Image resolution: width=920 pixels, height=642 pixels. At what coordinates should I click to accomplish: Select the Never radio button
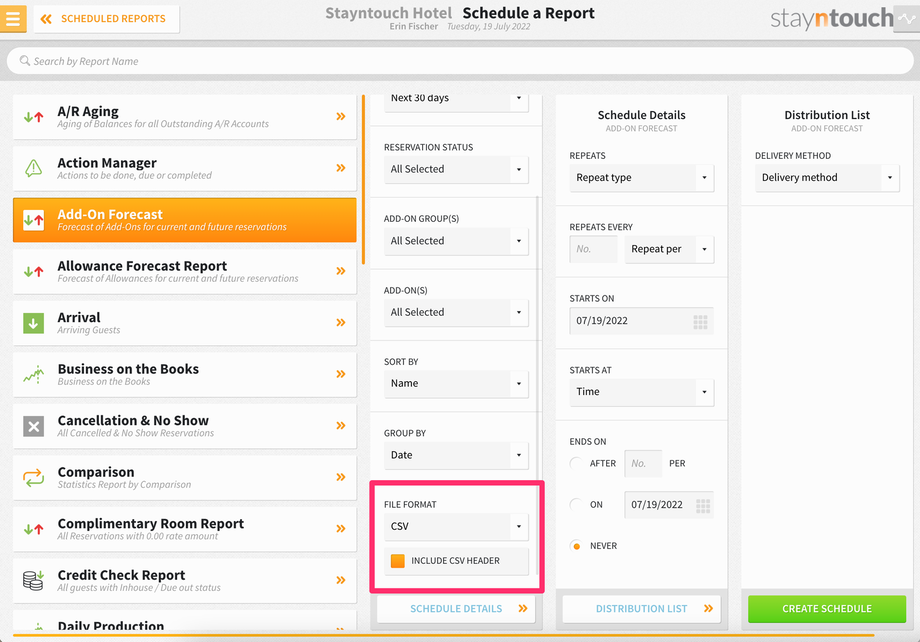pyautogui.click(x=576, y=546)
